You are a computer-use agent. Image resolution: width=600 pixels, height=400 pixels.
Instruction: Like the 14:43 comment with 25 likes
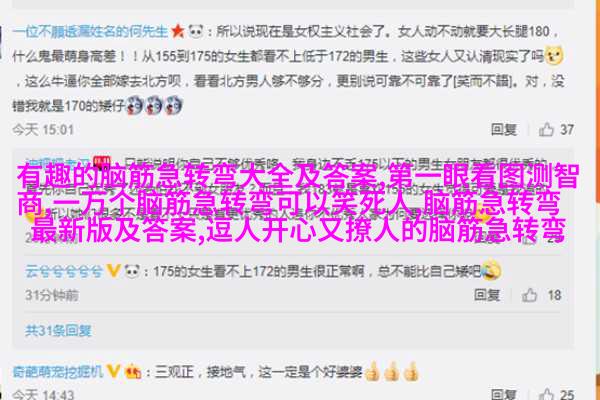pyautogui.click(x=546, y=394)
